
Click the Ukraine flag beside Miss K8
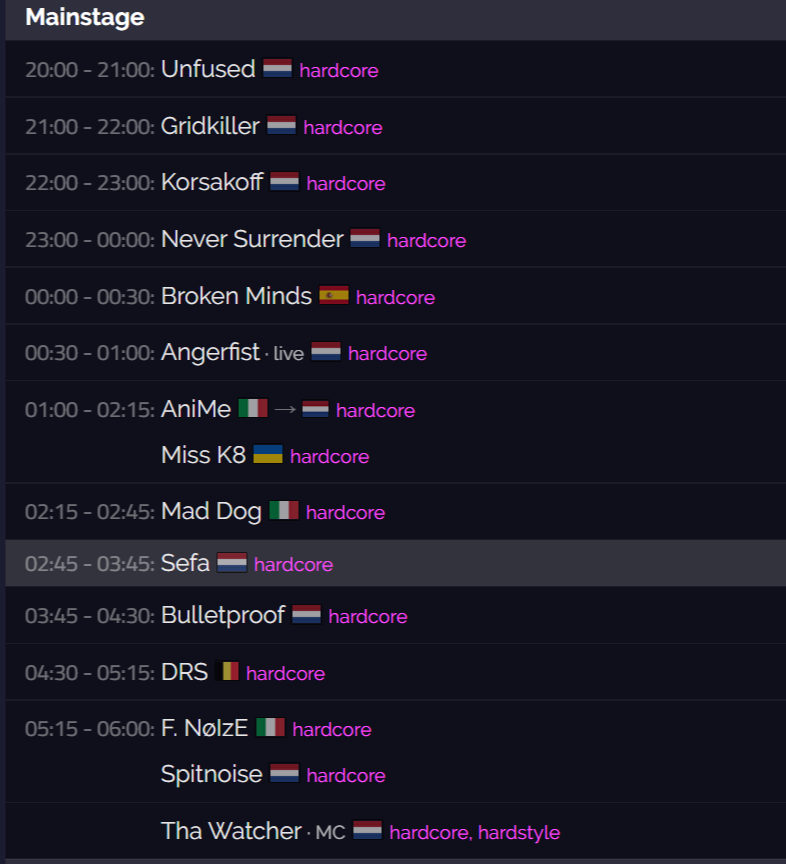tap(268, 454)
